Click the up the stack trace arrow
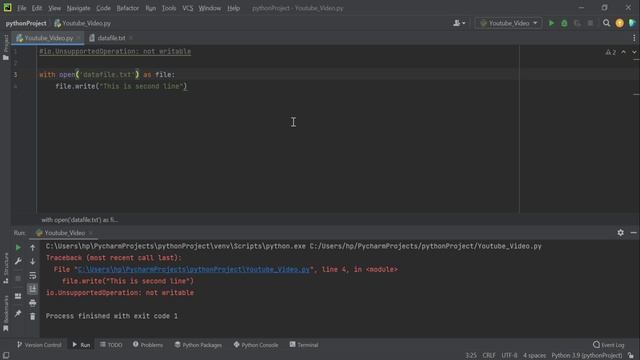The width and height of the screenshot is (640, 360). pyautogui.click(x=33, y=247)
